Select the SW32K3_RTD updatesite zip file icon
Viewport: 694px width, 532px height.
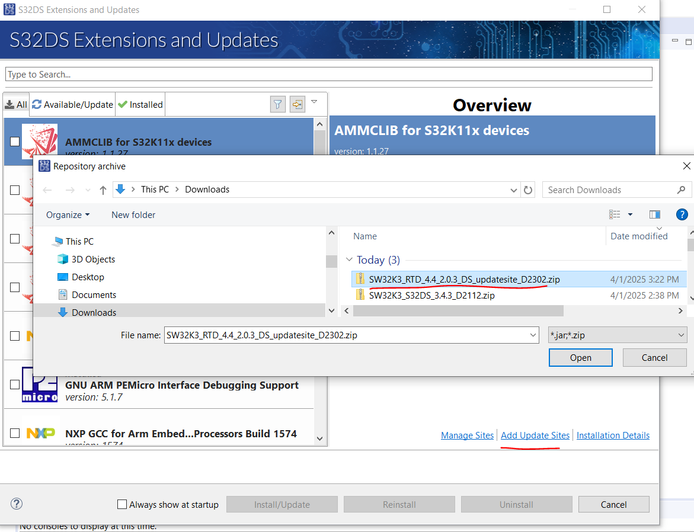(x=360, y=279)
